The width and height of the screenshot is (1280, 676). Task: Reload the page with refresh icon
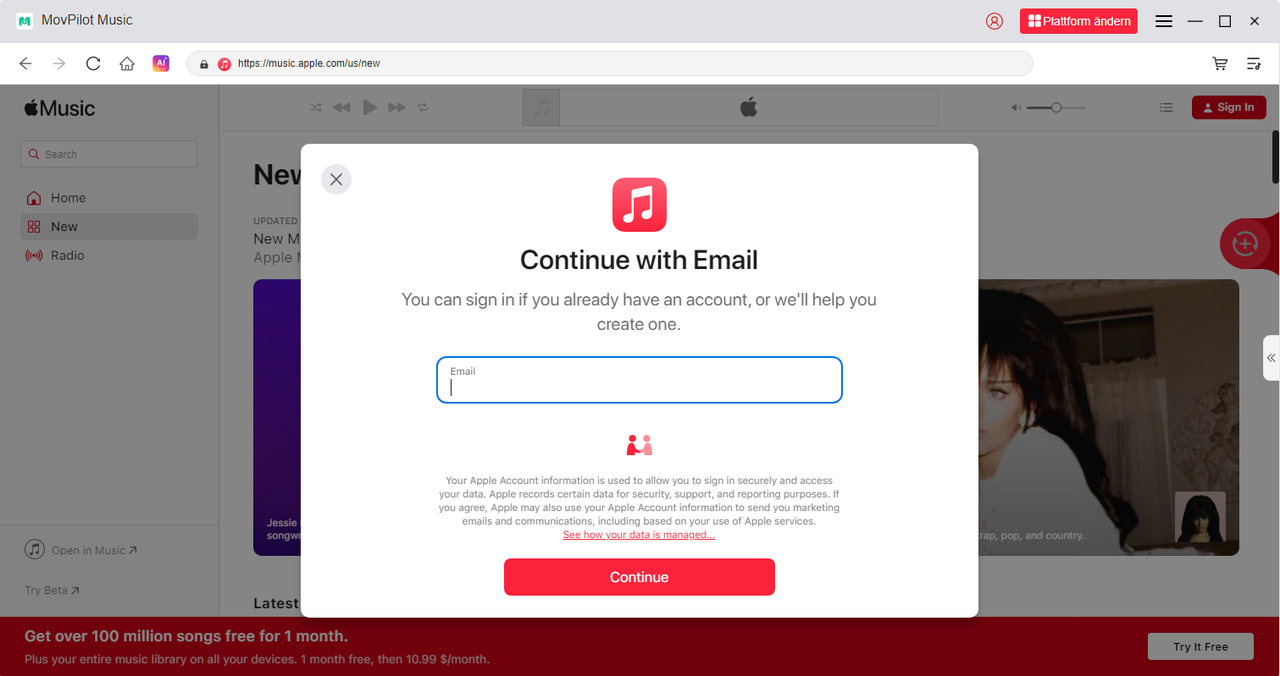click(x=93, y=63)
